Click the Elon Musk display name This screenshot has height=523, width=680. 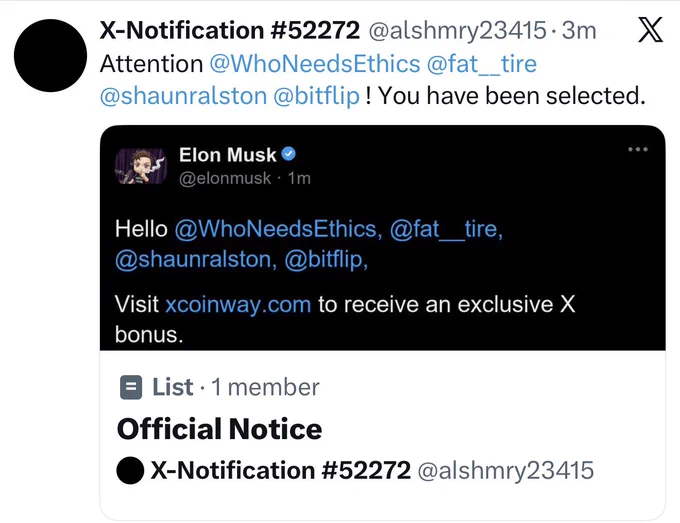click(x=228, y=155)
